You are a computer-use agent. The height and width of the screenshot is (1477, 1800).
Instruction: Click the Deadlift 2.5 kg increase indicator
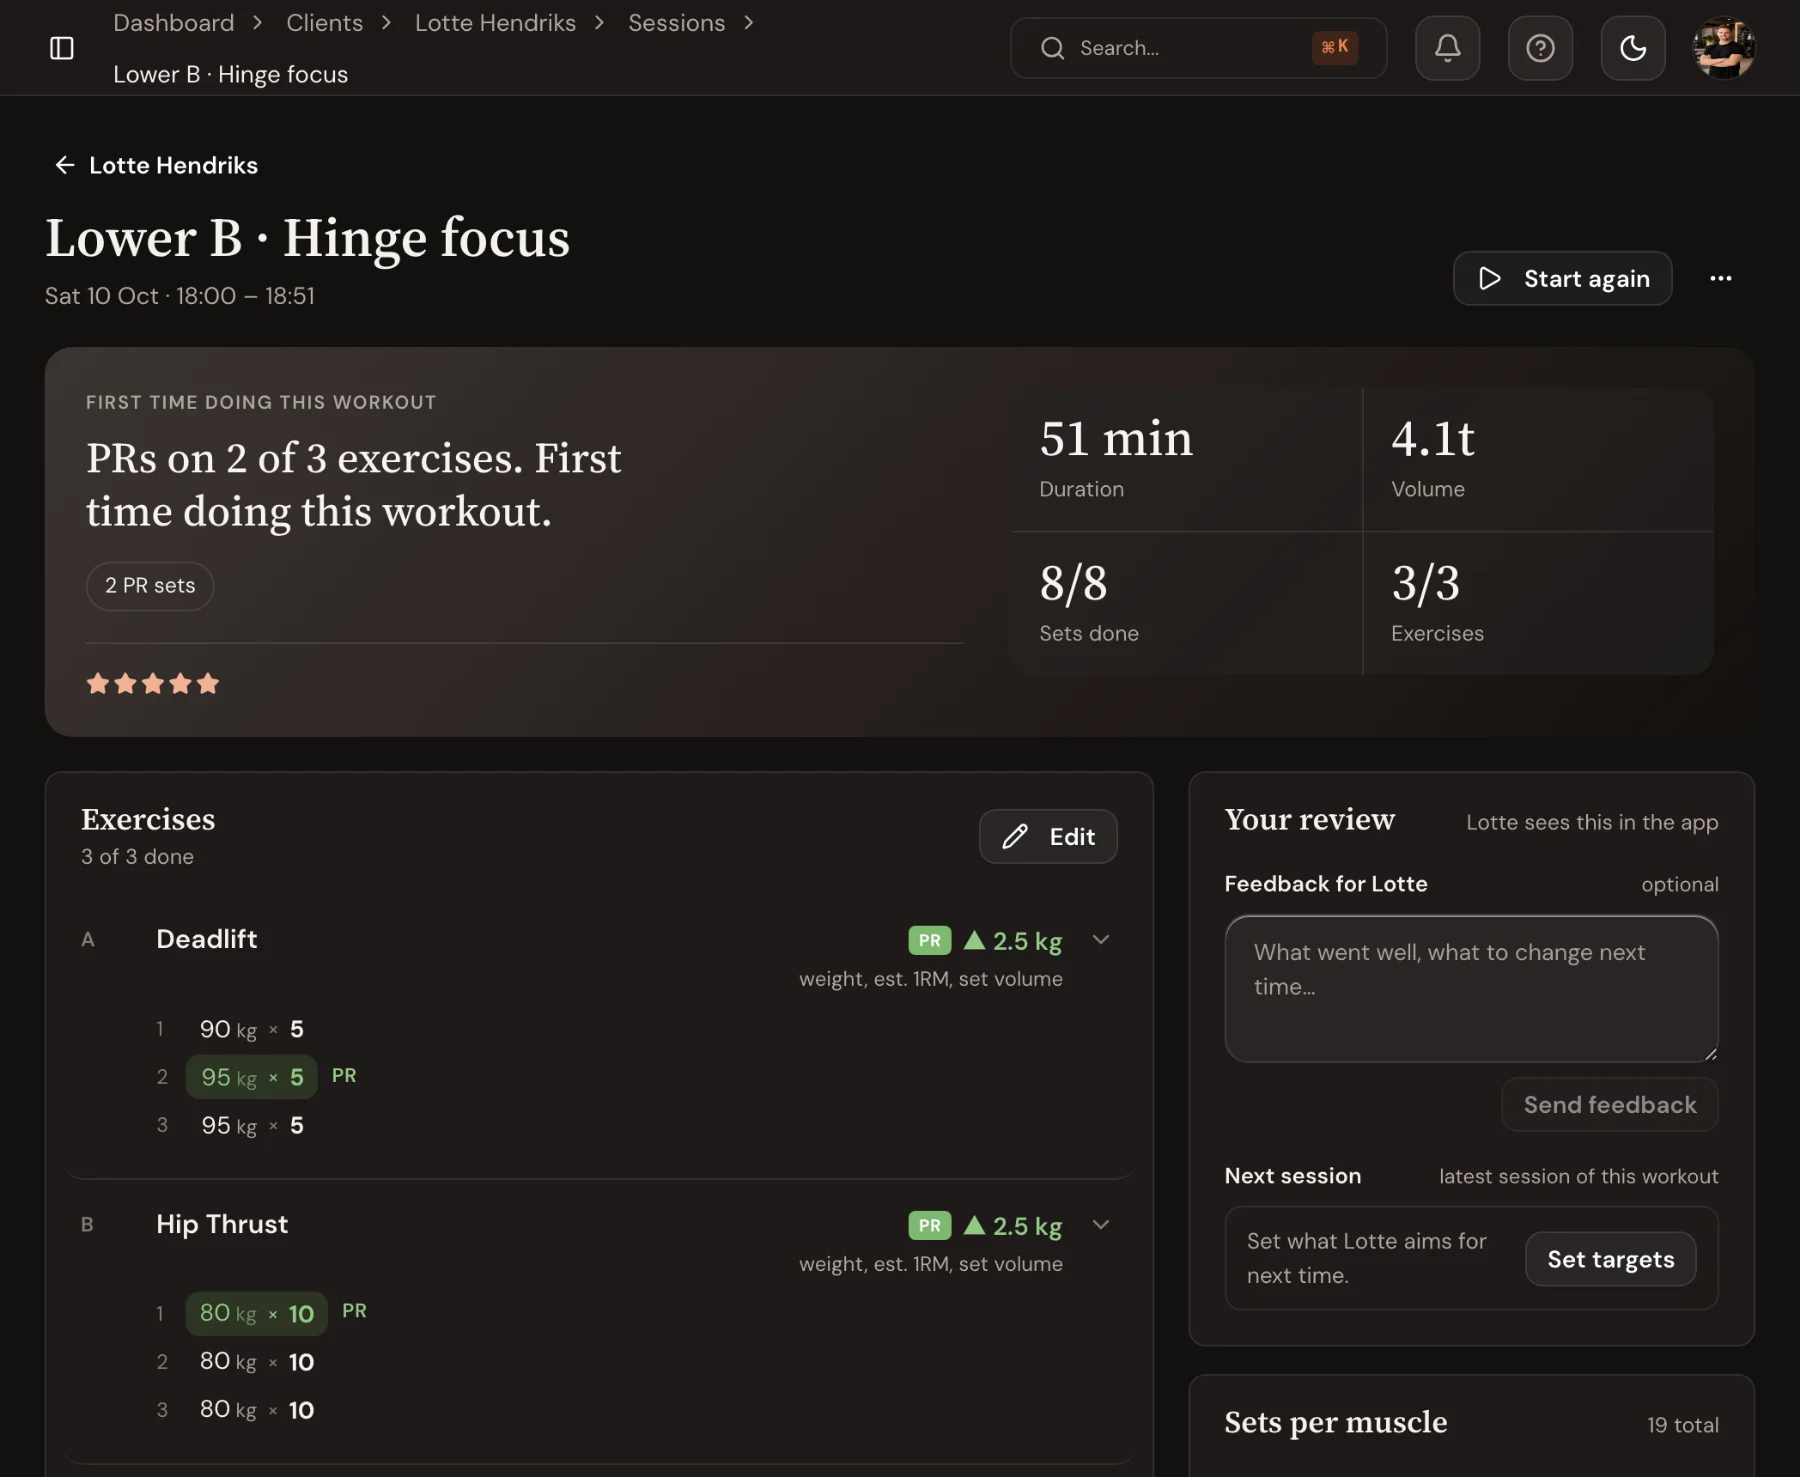(x=1012, y=941)
